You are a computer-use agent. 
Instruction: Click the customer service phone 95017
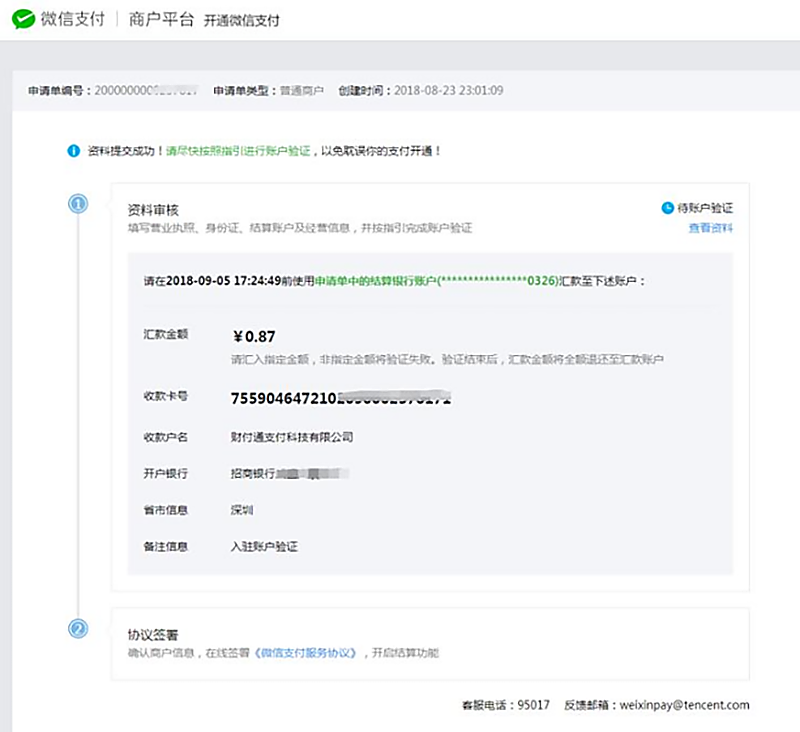pos(534,705)
